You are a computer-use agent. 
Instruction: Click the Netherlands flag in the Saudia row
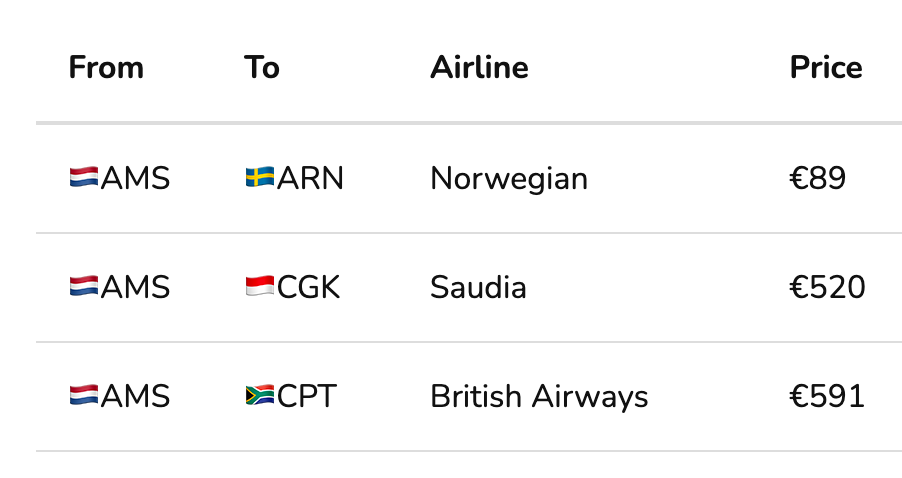click(84, 286)
